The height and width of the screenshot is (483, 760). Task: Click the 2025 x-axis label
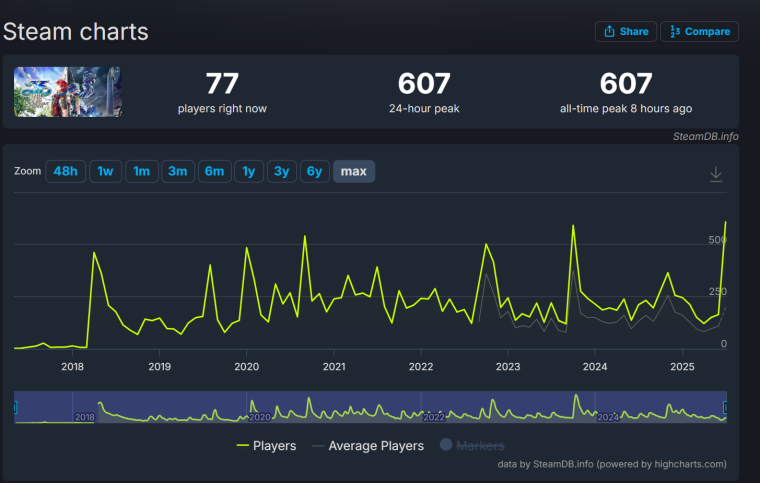tap(682, 367)
